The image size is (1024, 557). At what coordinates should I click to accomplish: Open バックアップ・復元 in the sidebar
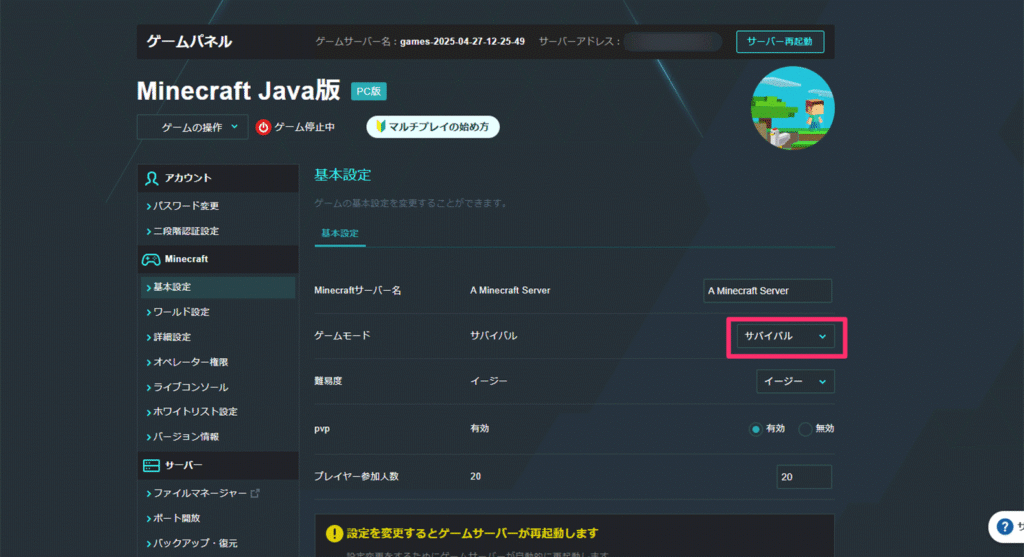(195, 543)
